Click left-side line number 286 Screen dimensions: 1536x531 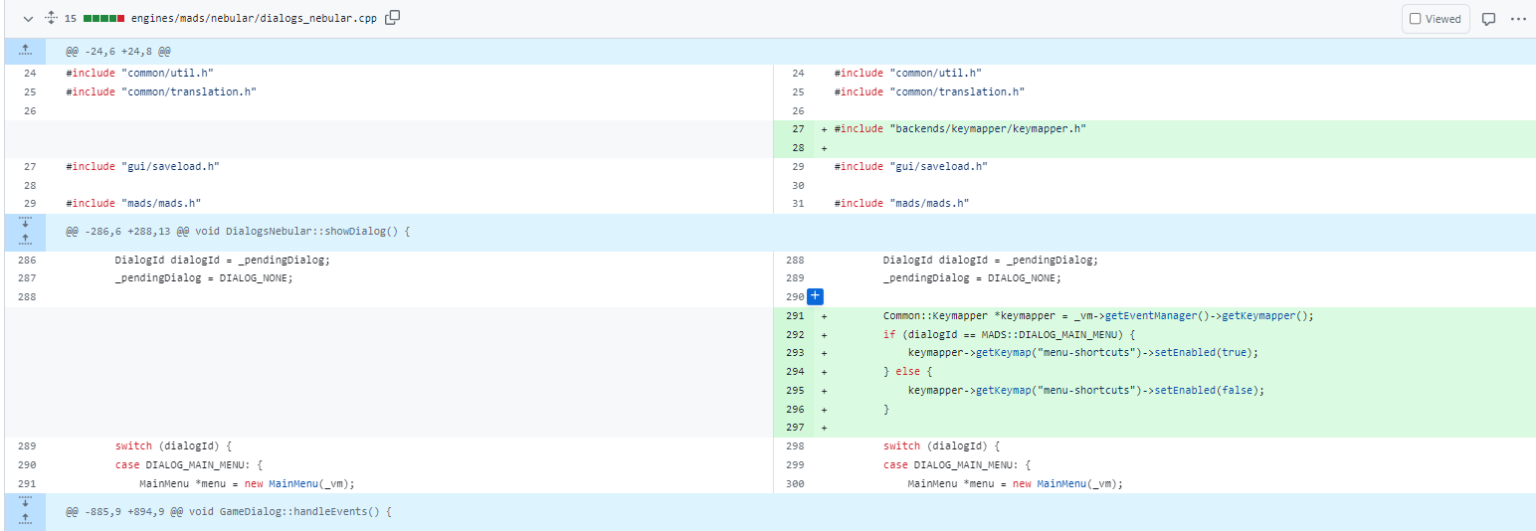pos(29,260)
